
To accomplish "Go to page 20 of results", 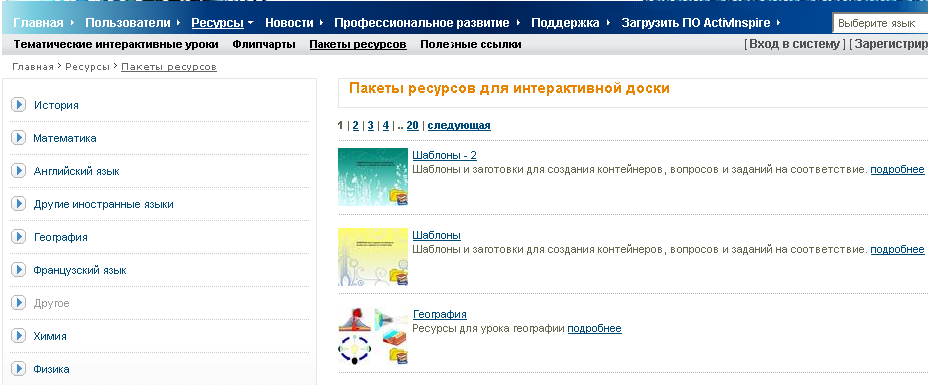I will [x=413, y=125].
